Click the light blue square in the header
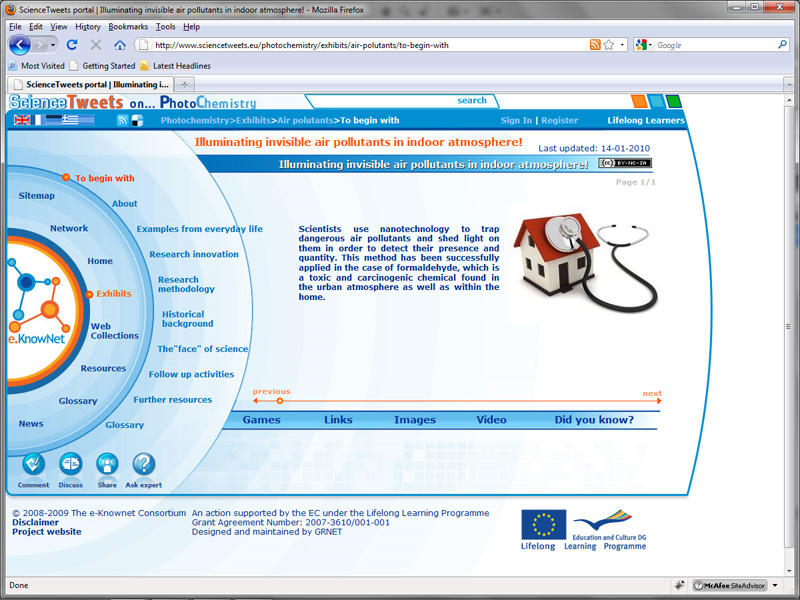The image size is (800, 600). 657,101
